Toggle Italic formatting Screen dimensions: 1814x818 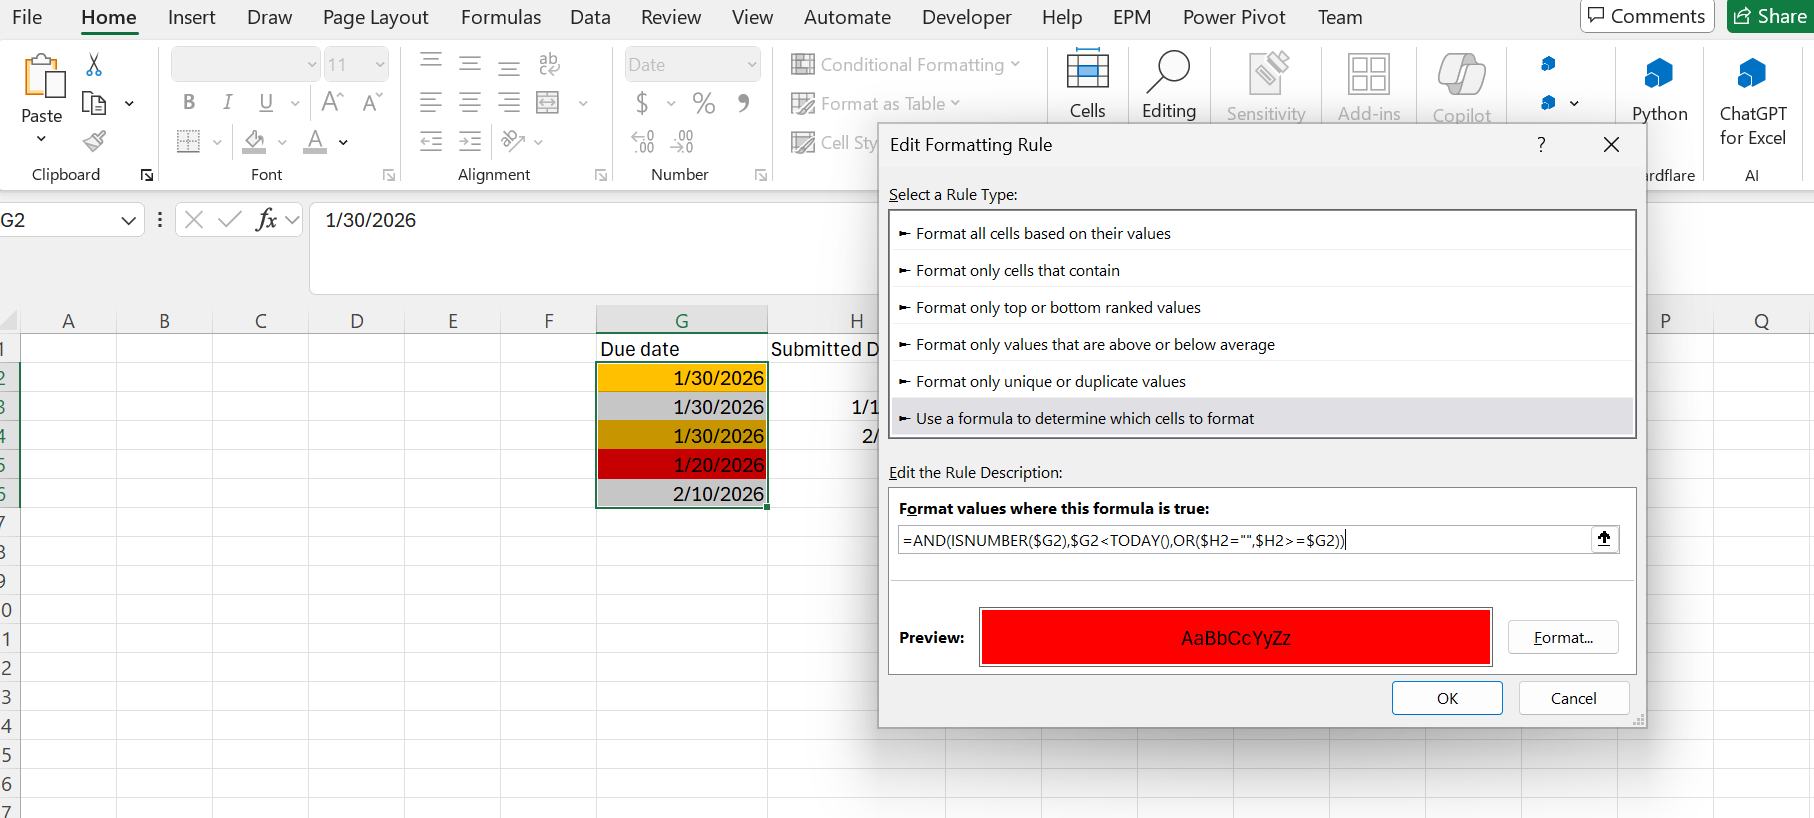(228, 102)
